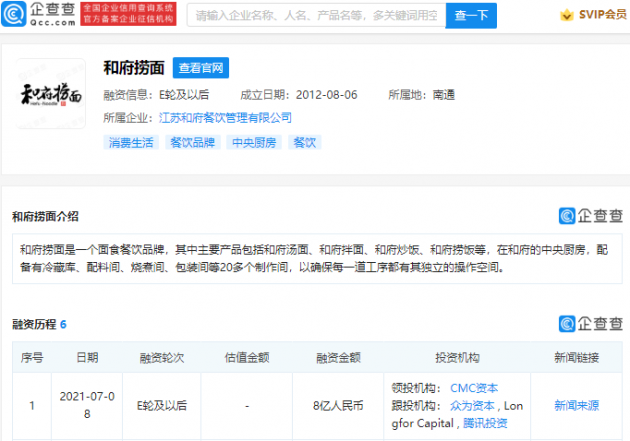Click the 所属地: 南通 text

421,95
